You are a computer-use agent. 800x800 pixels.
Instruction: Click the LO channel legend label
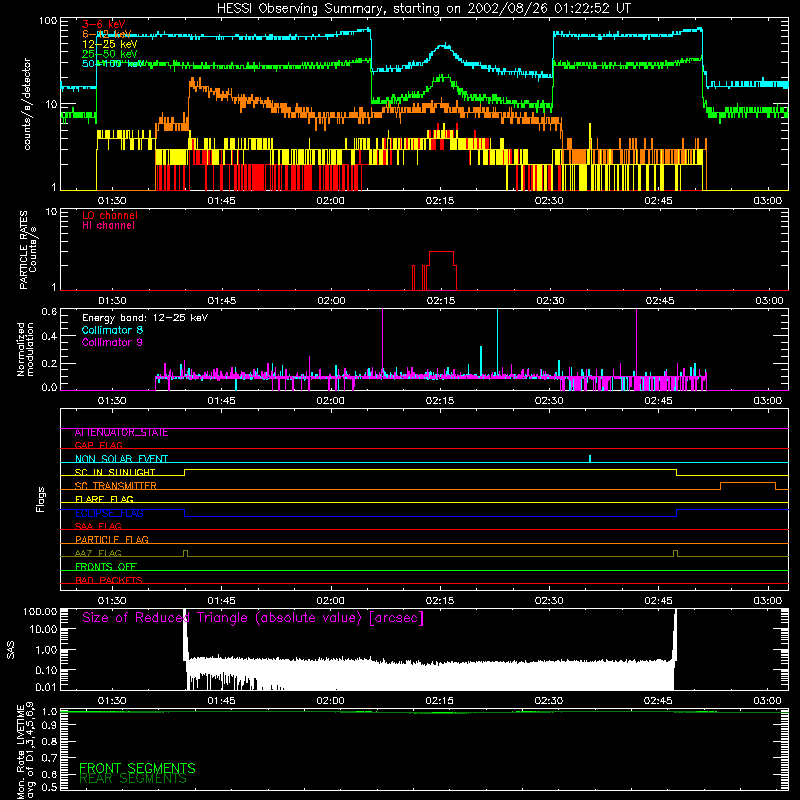[110, 215]
